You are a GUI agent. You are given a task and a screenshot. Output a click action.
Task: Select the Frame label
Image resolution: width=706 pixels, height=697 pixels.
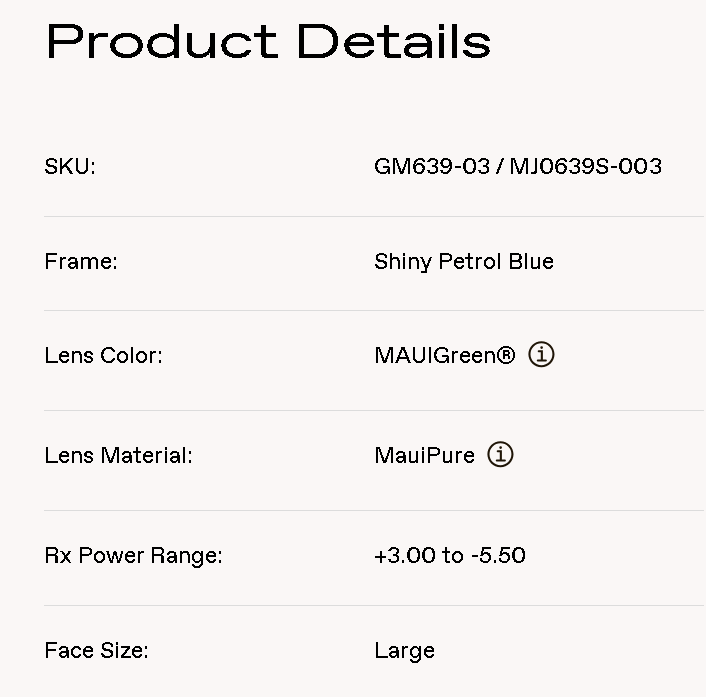(x=81, y=262)
